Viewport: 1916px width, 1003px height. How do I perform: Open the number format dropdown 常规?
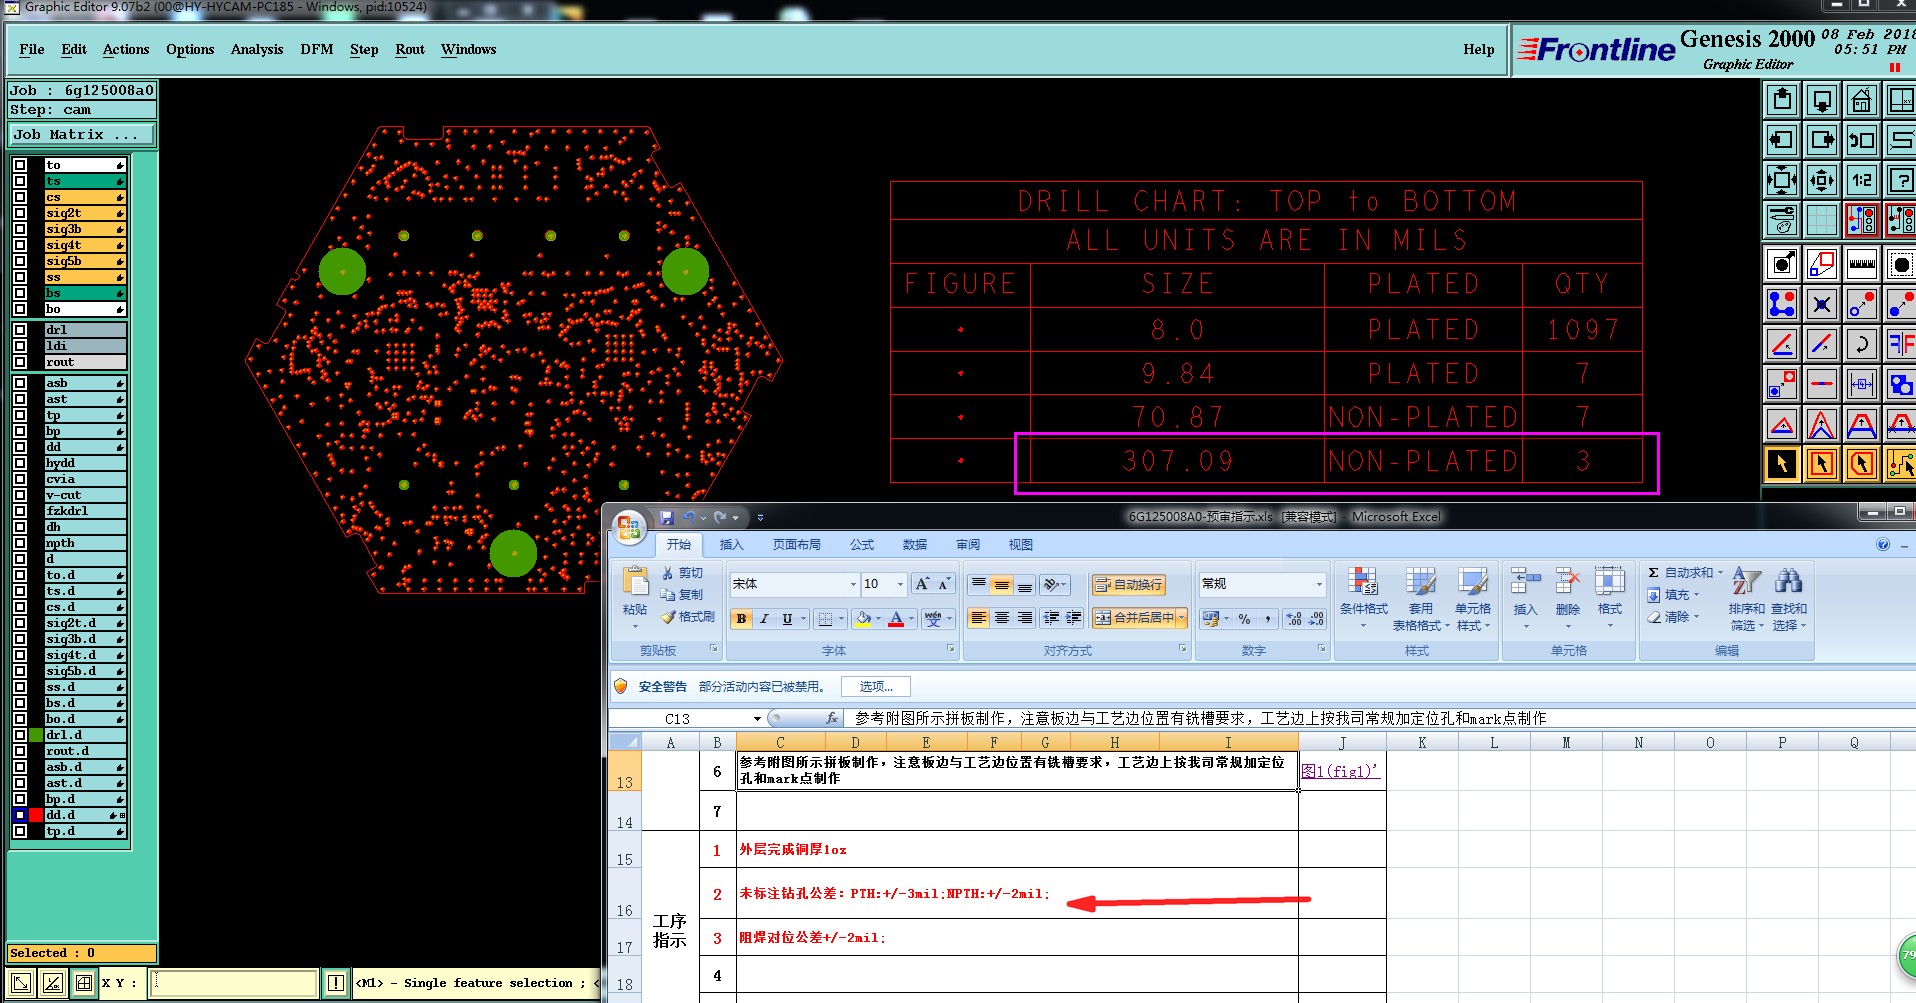click(x=1319, y=584)
